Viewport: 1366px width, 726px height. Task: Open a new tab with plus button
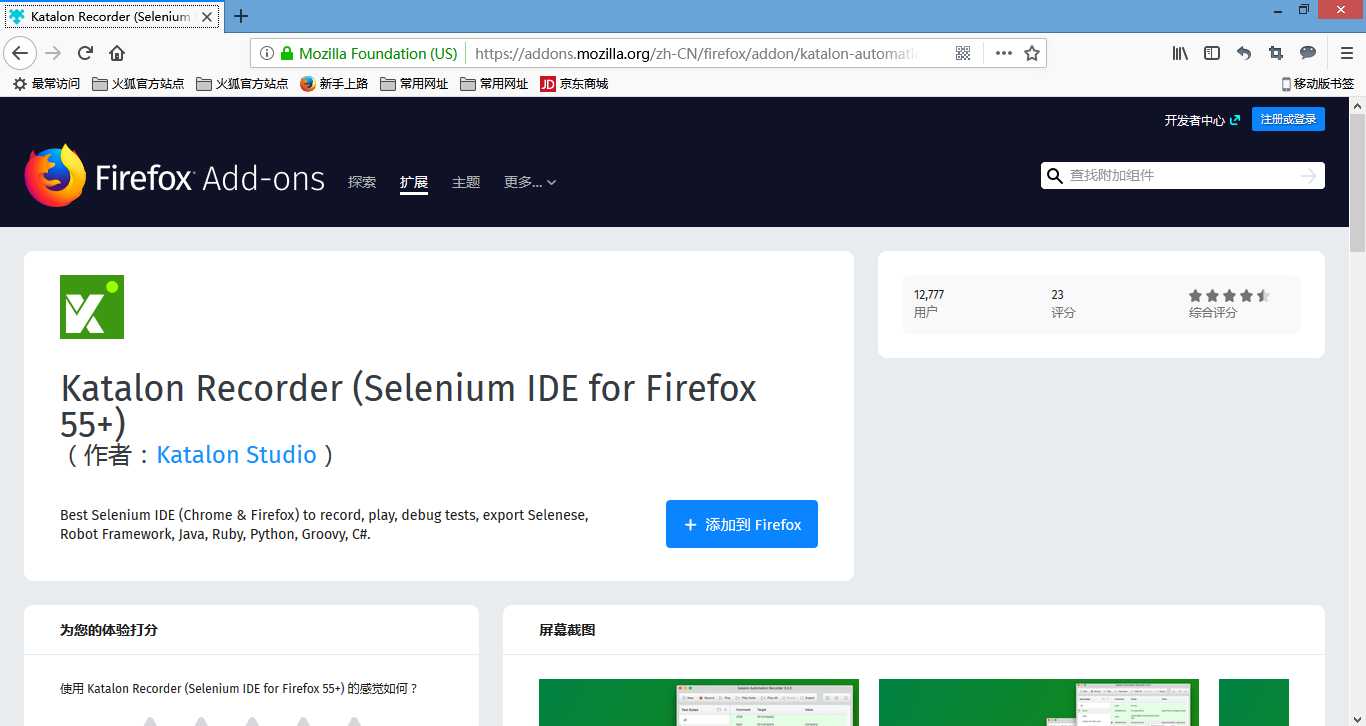[241, 16]
